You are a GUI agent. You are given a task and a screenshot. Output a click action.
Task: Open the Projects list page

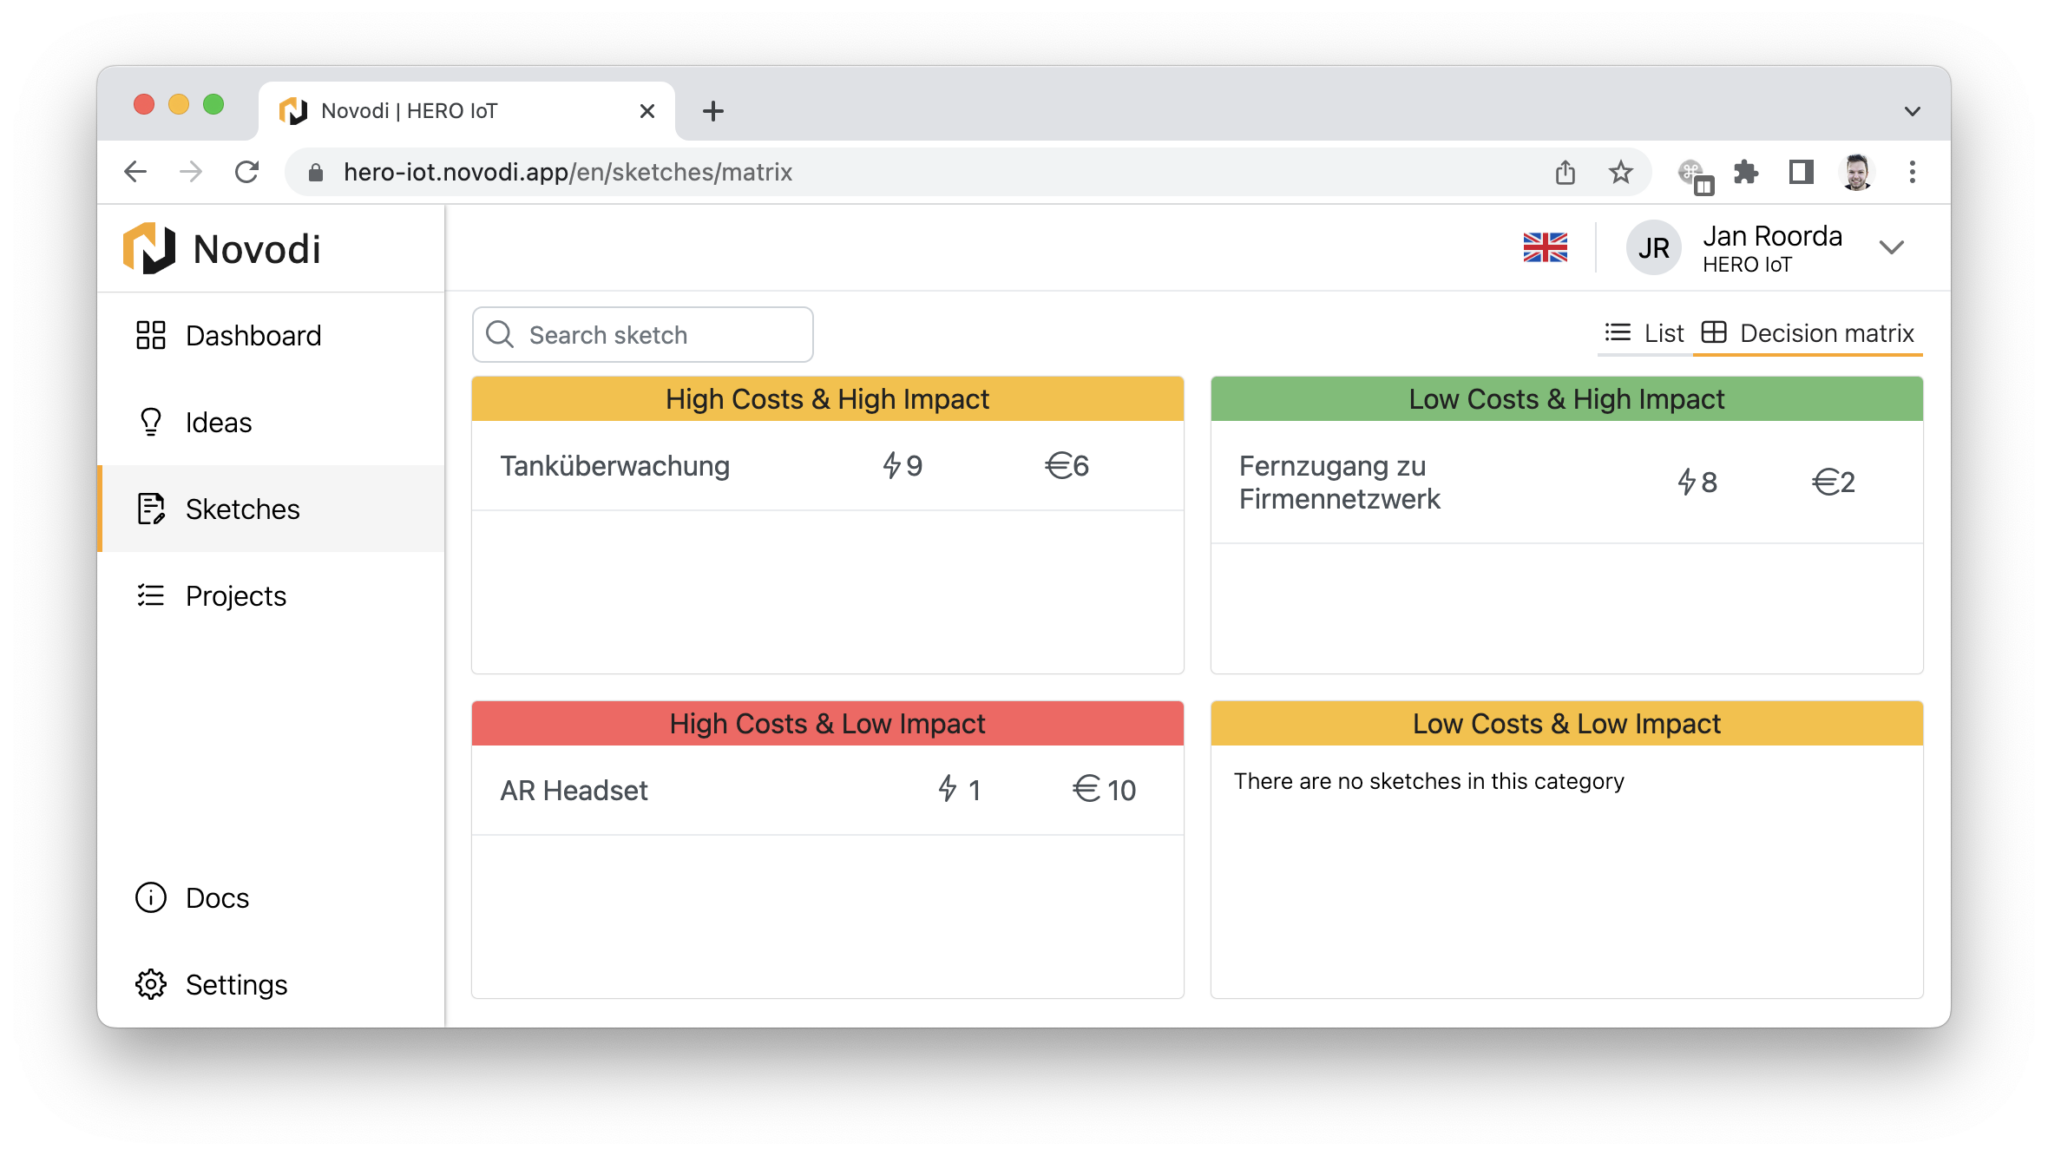pyautogui.click(x=235, y=596)
